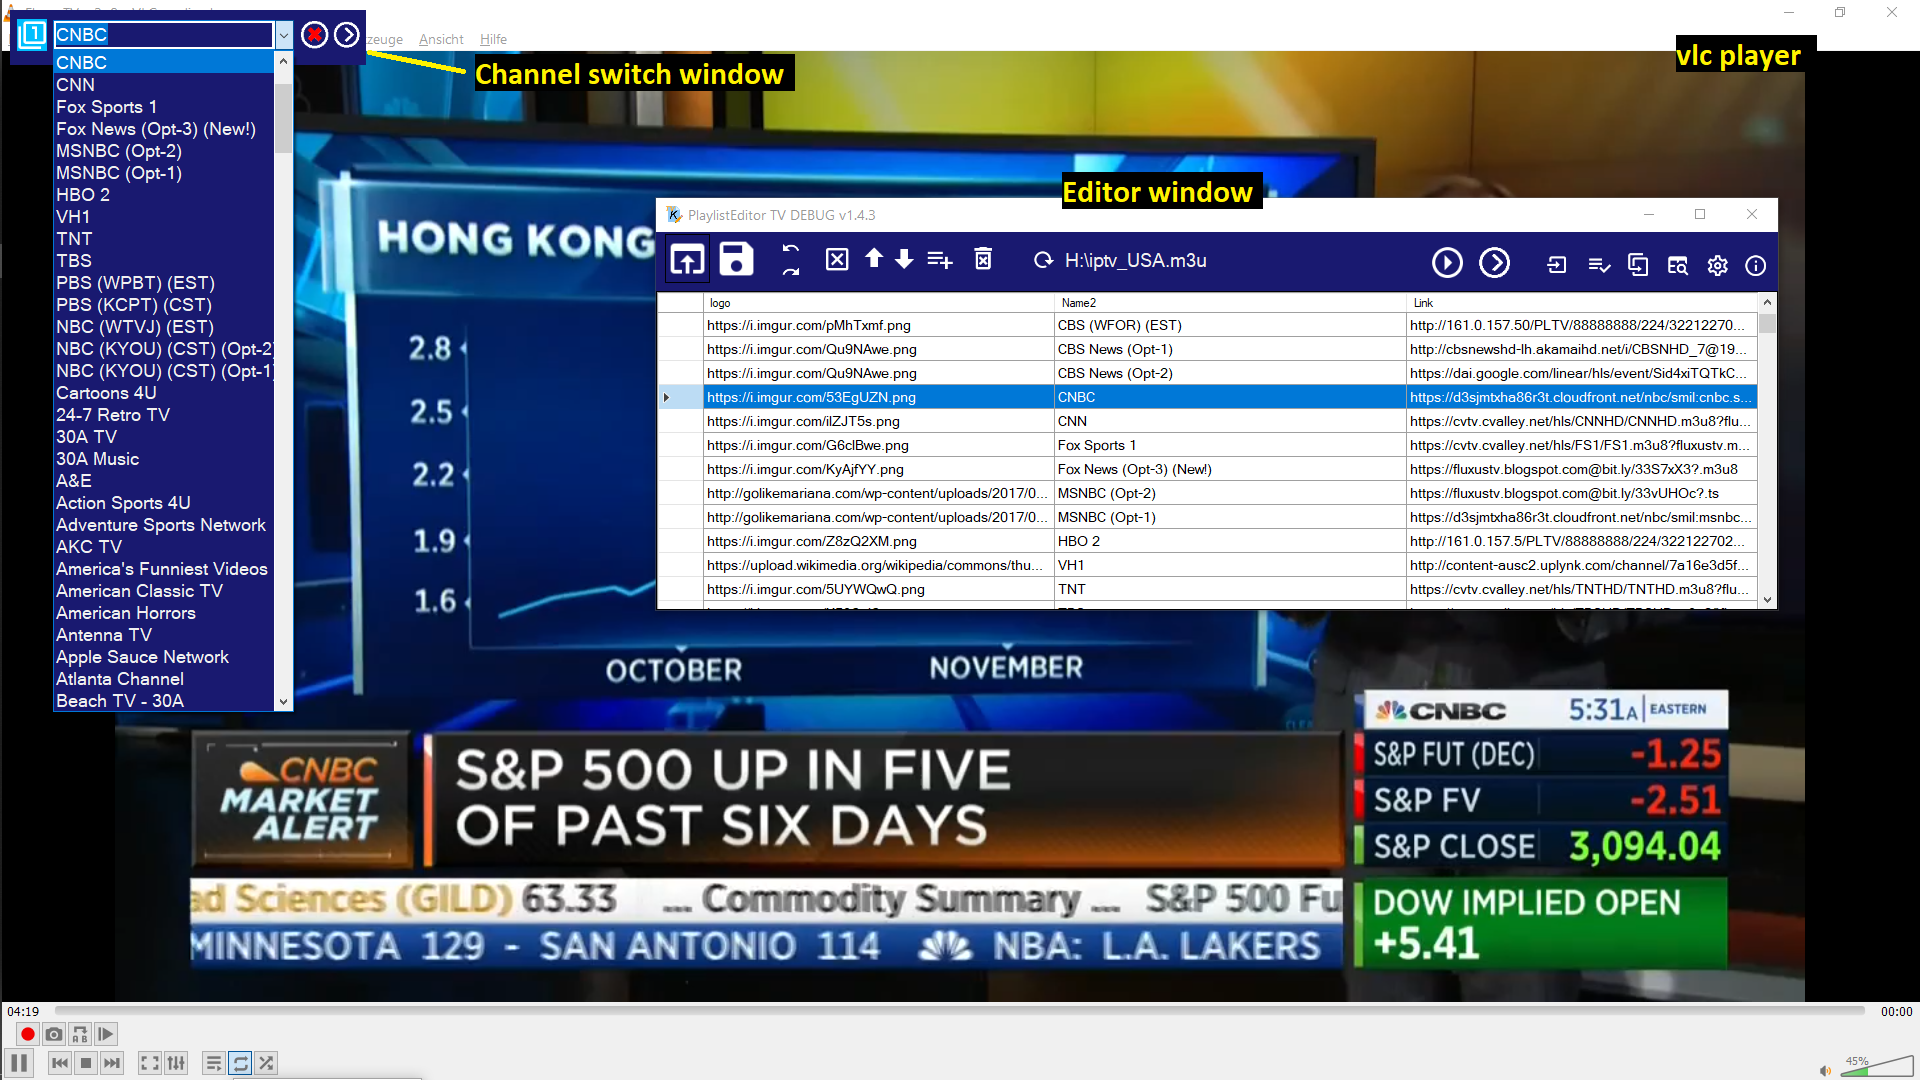Open the Ansicht menu
This screenshot has width=1920, height=1080.
click(441, 39)
